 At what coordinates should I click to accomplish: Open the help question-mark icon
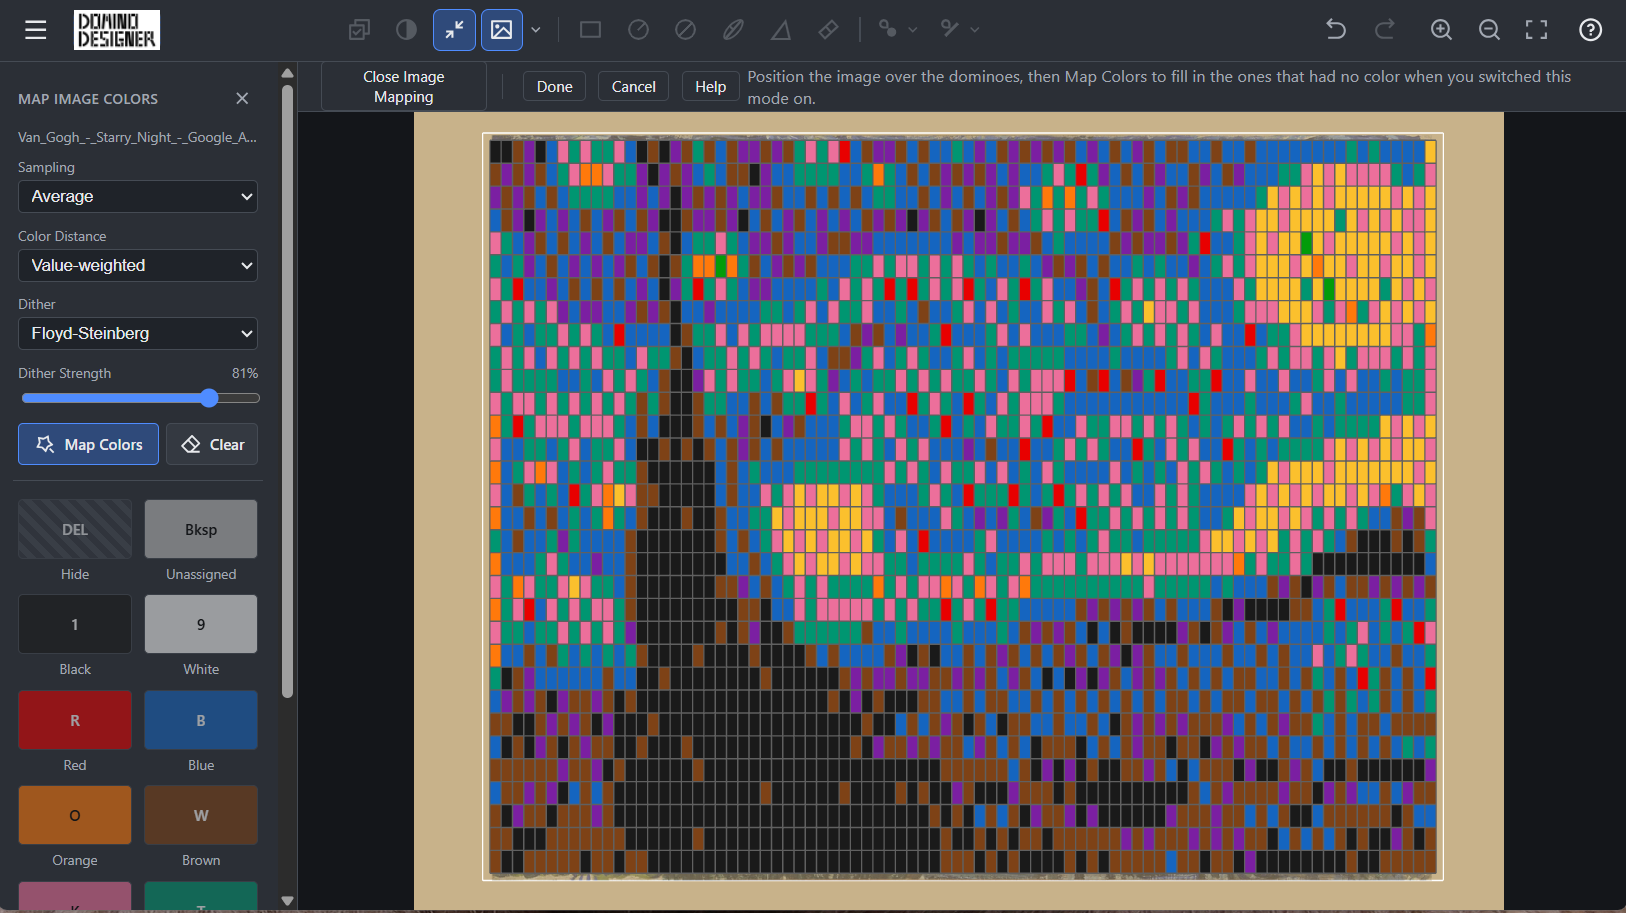(x=1590, y=30)
